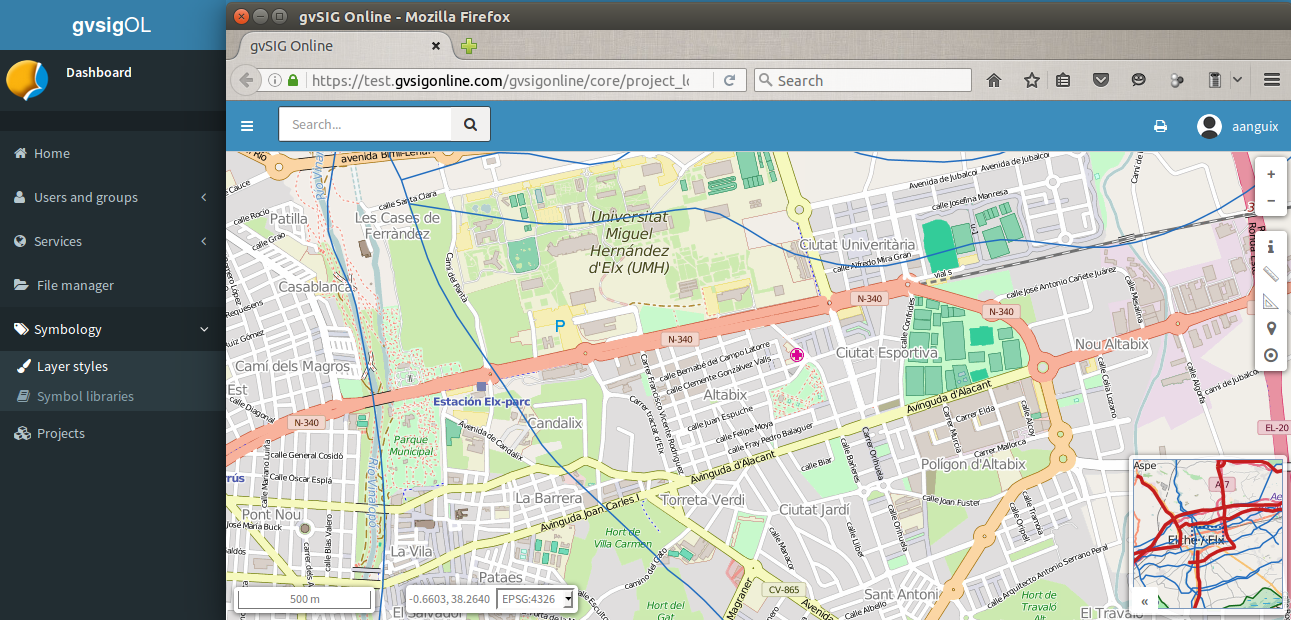Open Symbol libraries link

[85, 397]
